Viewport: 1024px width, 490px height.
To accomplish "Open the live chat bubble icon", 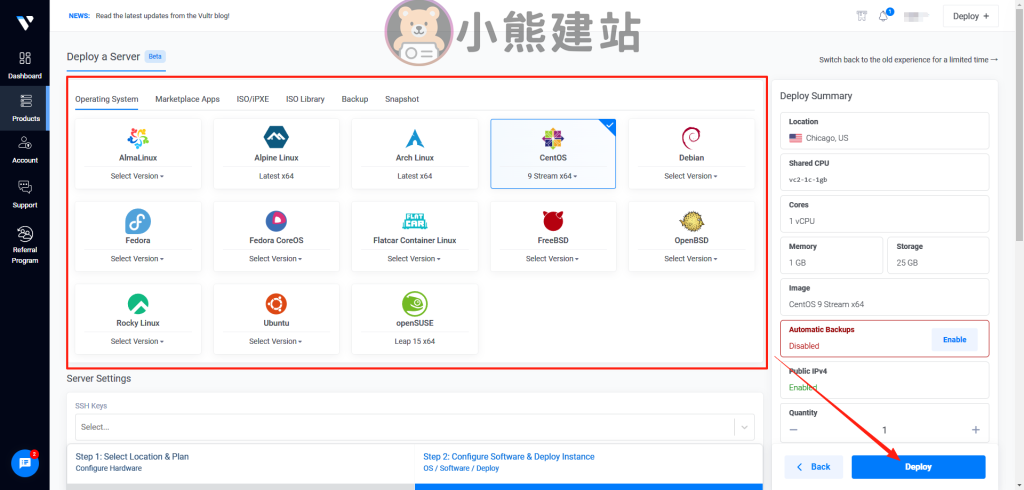I will [25, 463].
